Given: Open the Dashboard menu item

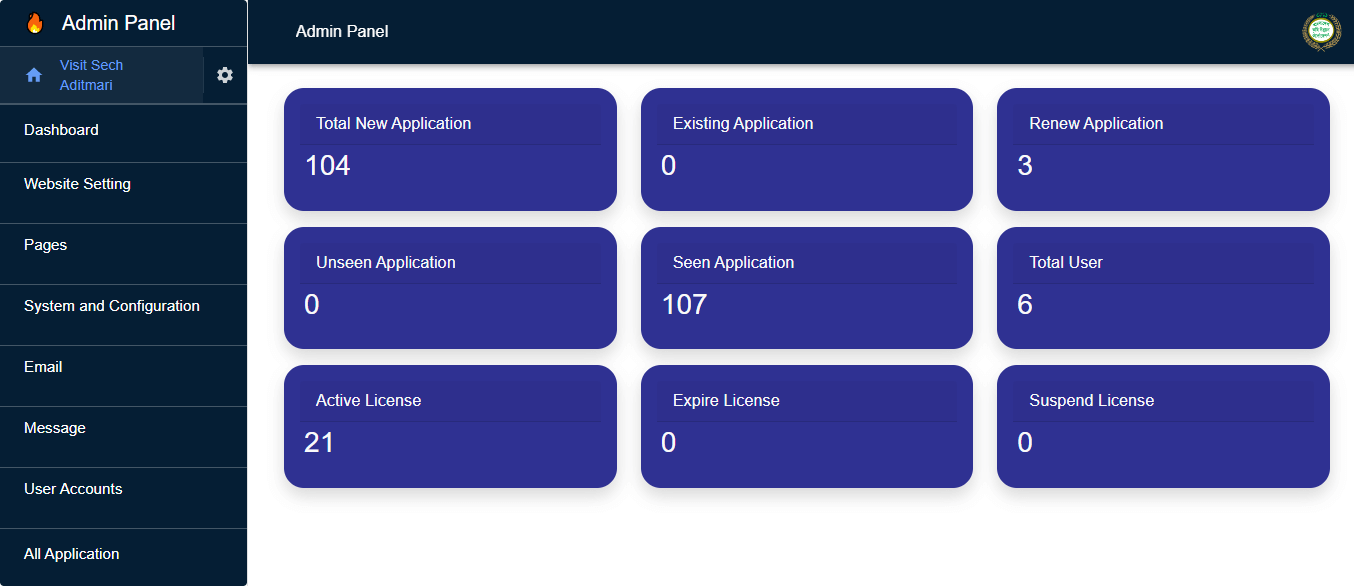Looking at the screenshot, I should [61, 130].
